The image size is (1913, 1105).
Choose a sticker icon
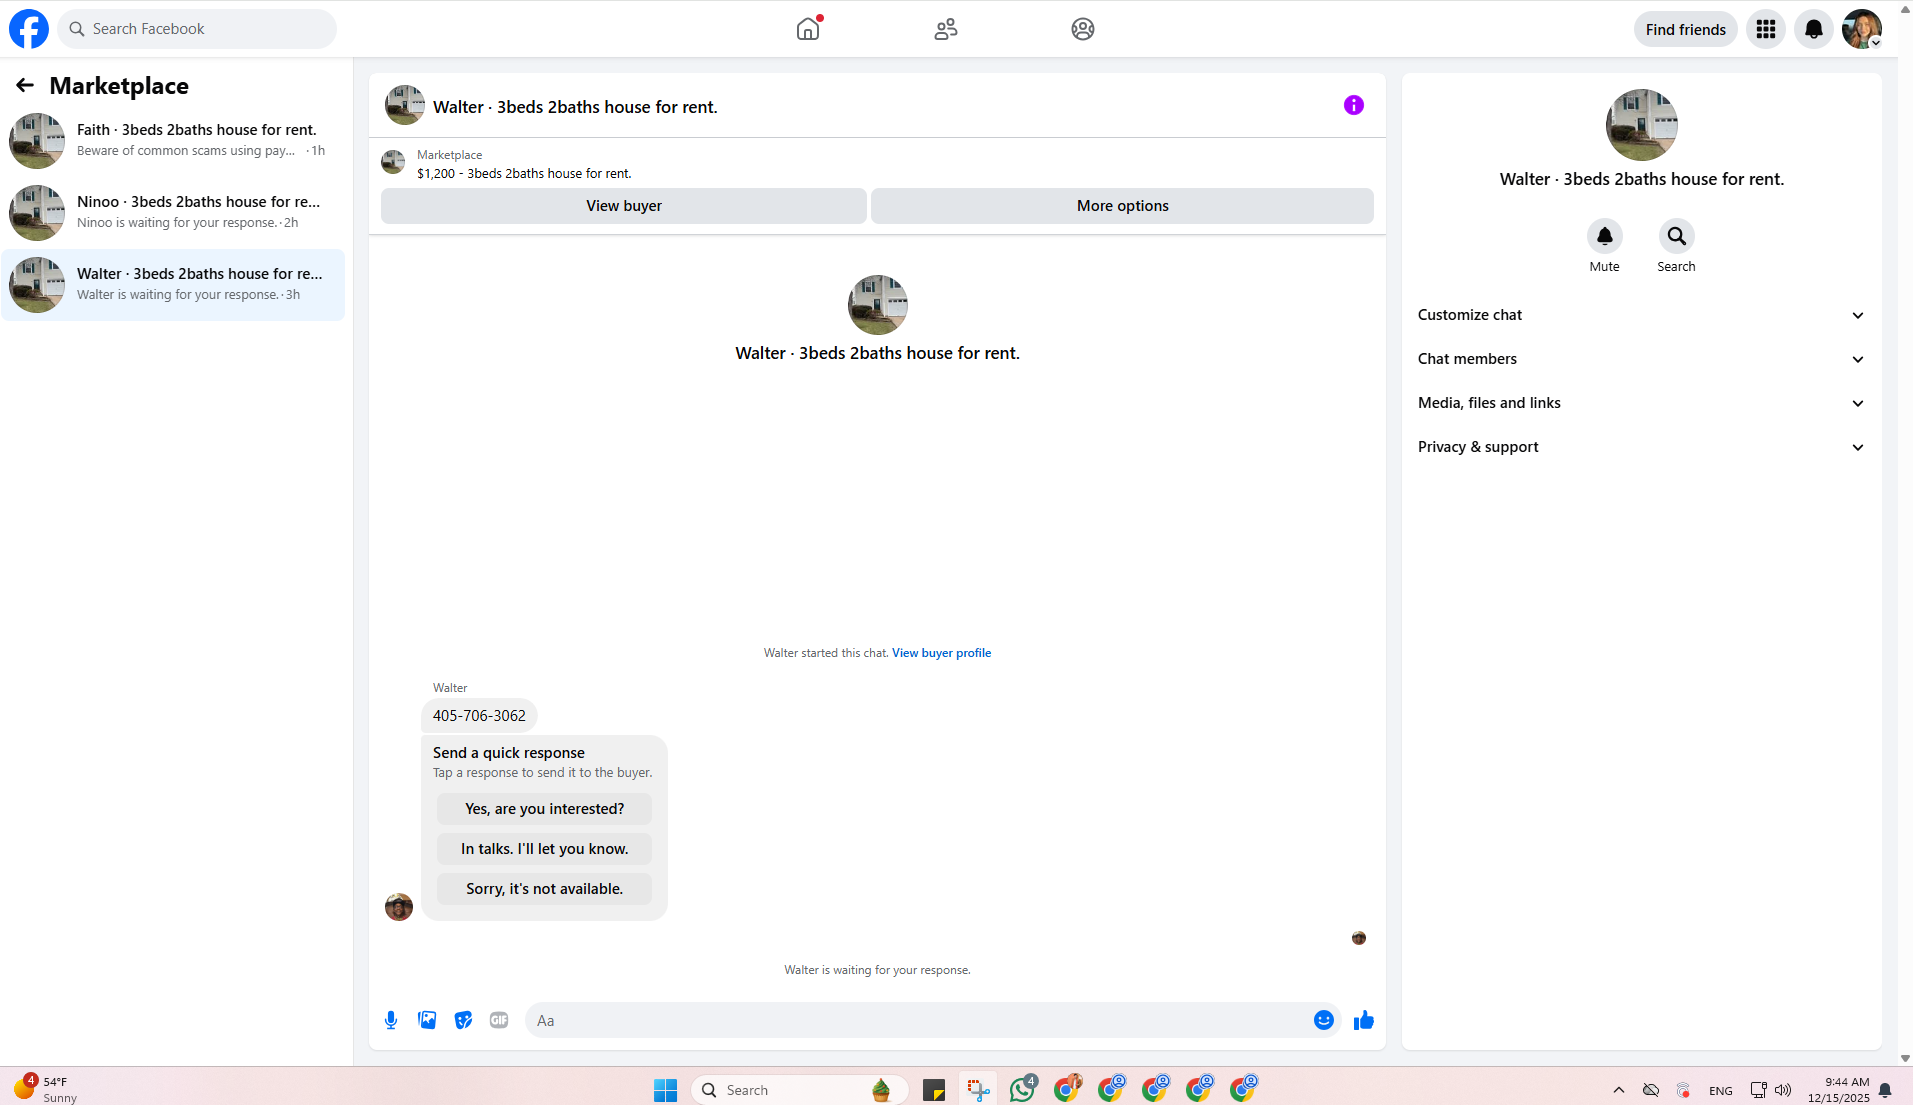click(463, 1020)
